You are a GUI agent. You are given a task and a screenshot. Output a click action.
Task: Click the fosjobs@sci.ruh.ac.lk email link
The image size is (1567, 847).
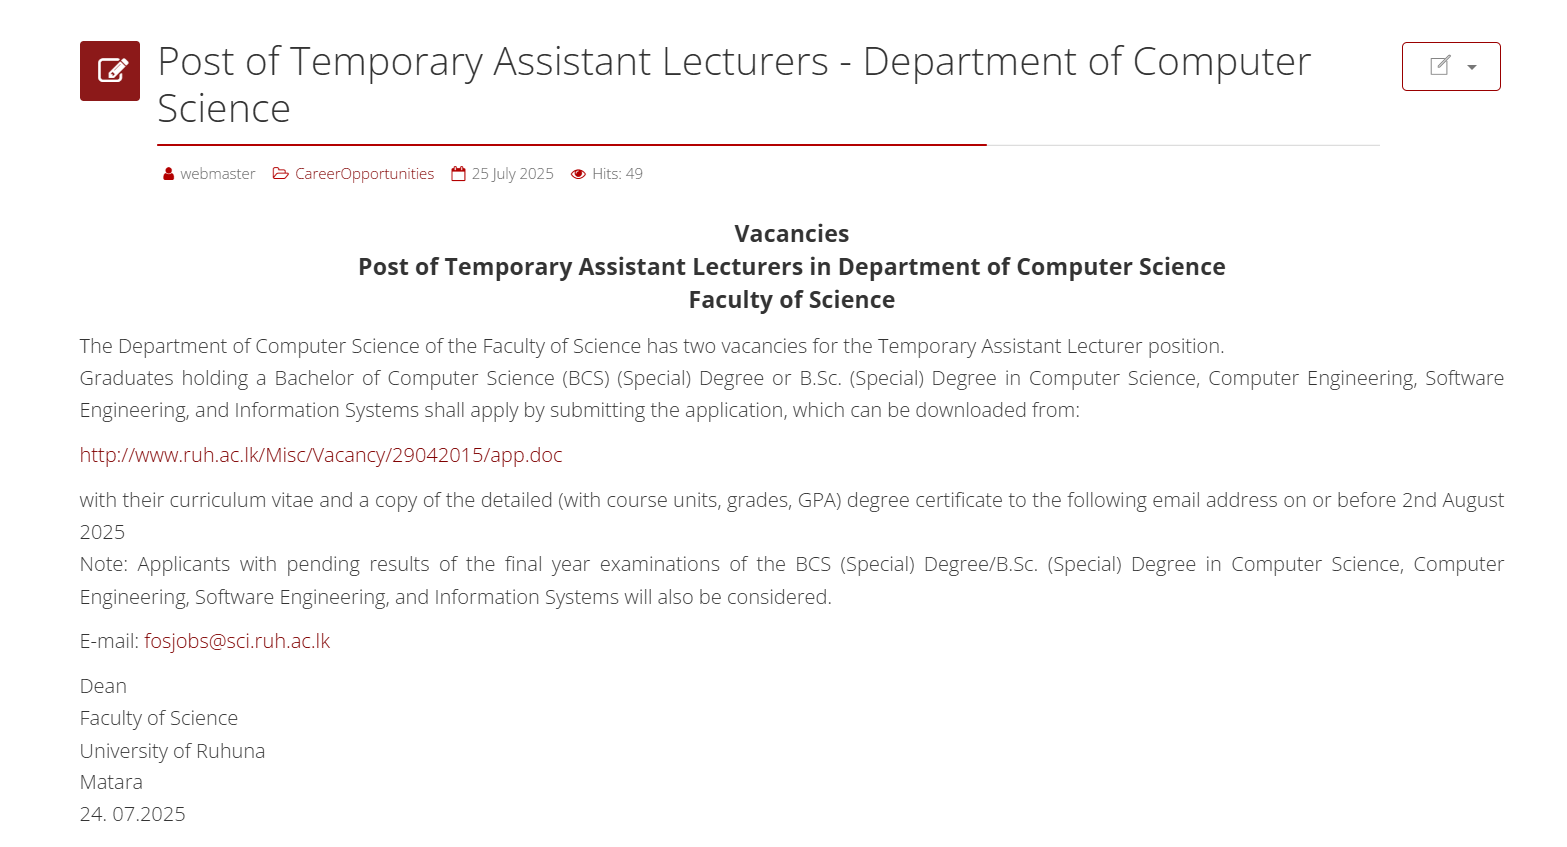pyautogui.click(x=237, y=641)
